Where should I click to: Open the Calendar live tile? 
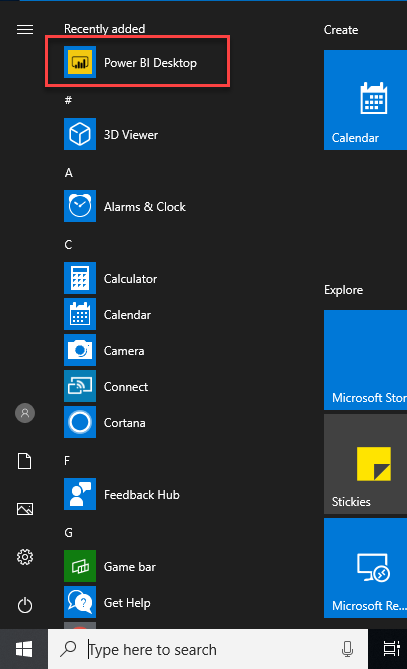point(365,100)
